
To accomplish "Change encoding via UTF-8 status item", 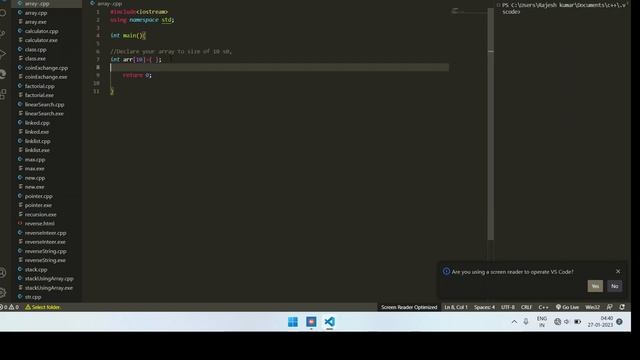I will pyautogui.click(x=508, y=307).
